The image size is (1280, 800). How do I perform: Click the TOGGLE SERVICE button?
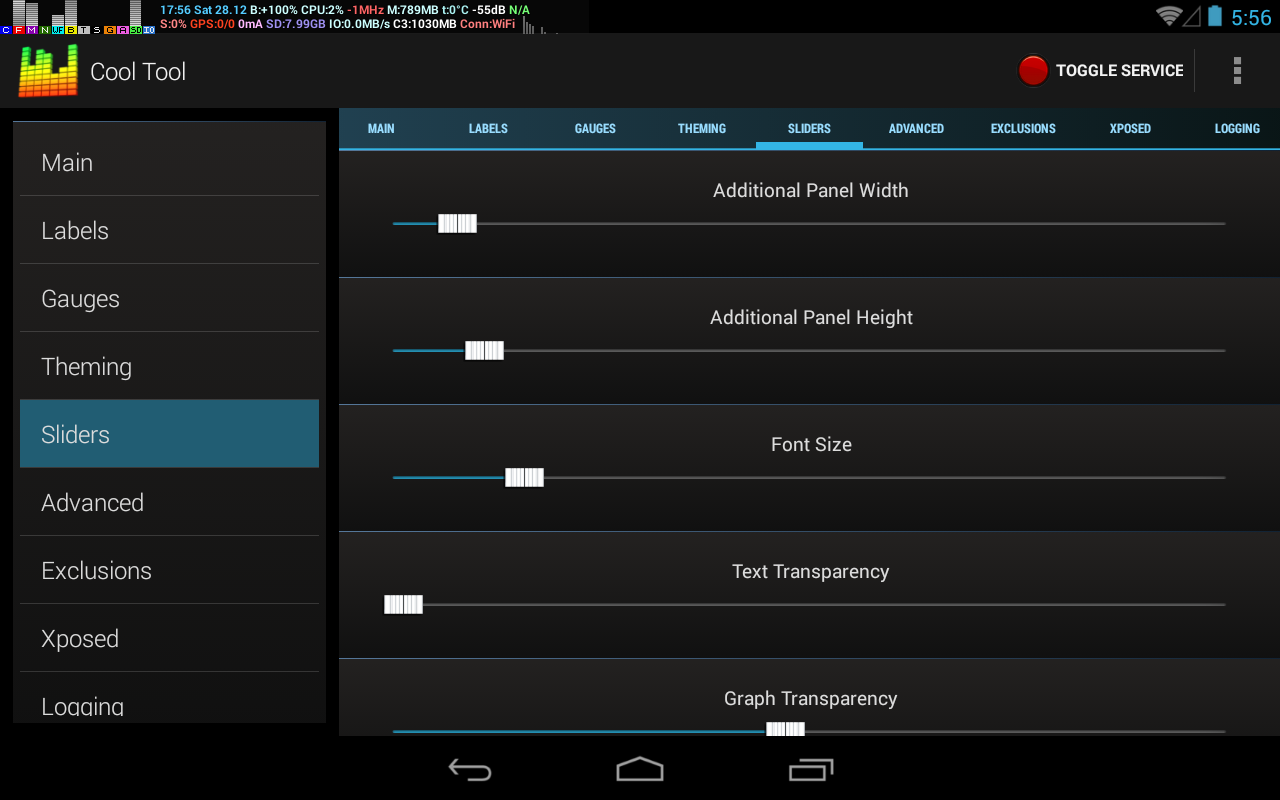[1101, 70]
